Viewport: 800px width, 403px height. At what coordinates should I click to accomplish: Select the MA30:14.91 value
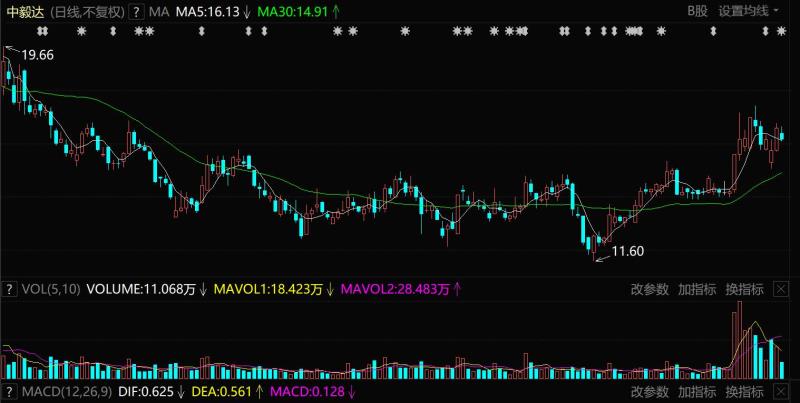(x=292, y=11)
